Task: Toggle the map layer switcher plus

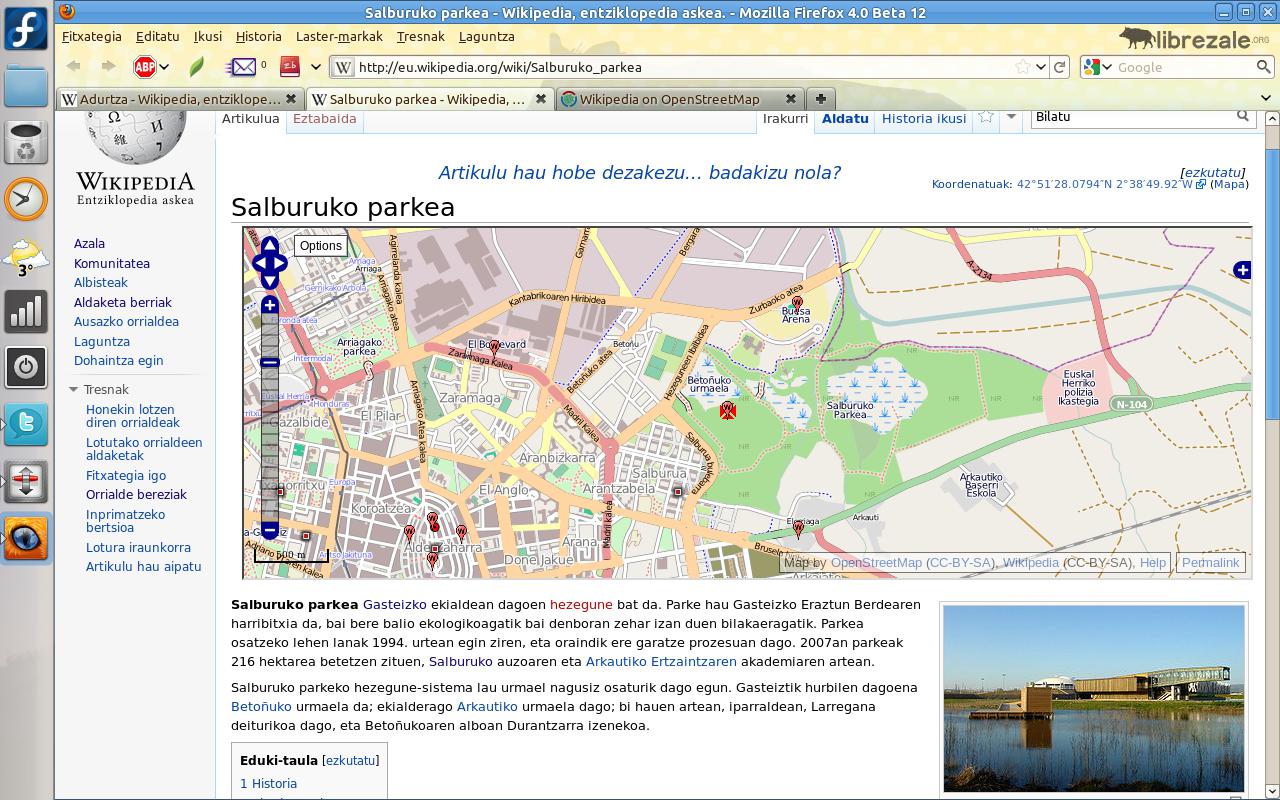Action: (x=1242, y=270)
